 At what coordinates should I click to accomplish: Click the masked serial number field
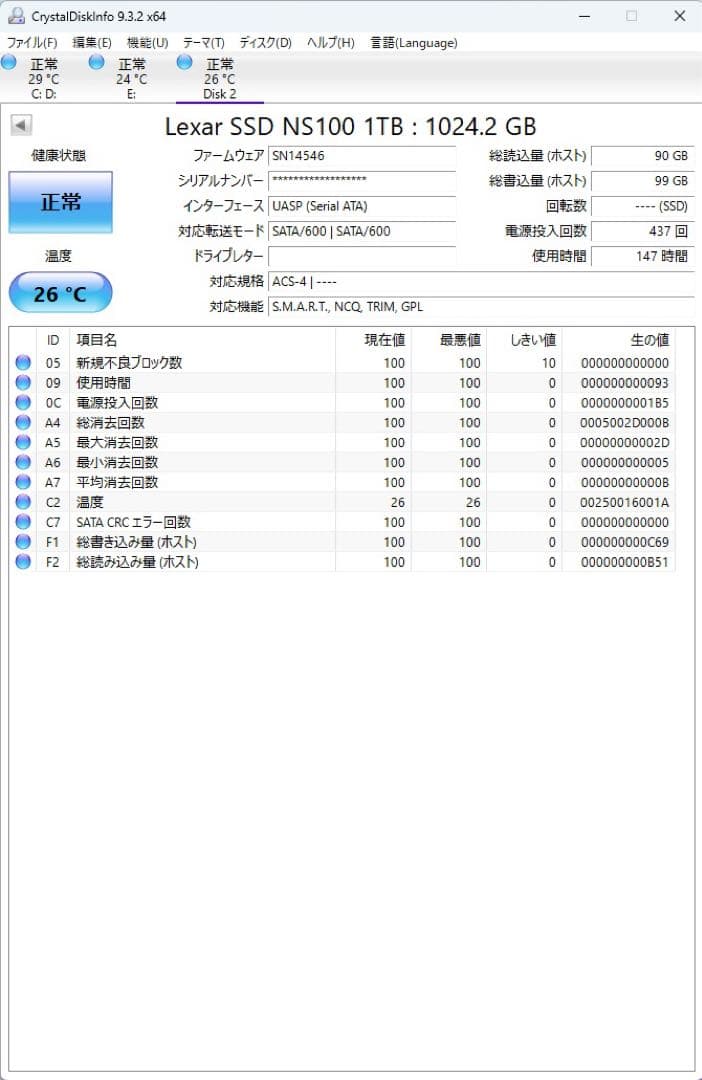[x=362, y=180]
